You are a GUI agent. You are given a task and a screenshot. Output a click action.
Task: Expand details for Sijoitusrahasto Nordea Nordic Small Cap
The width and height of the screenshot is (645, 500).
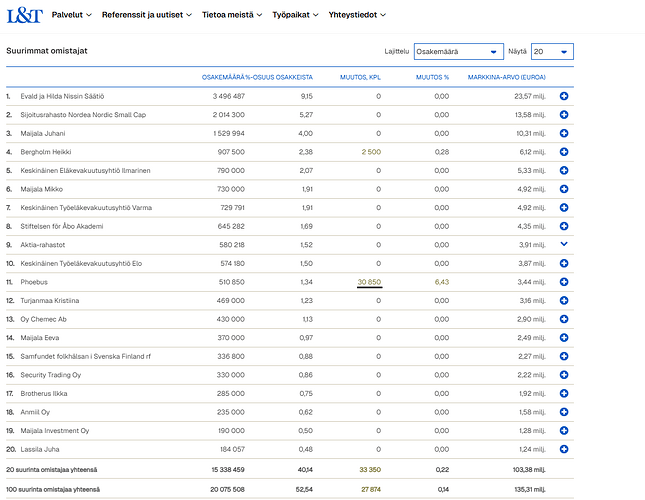(x=564, y=115)
